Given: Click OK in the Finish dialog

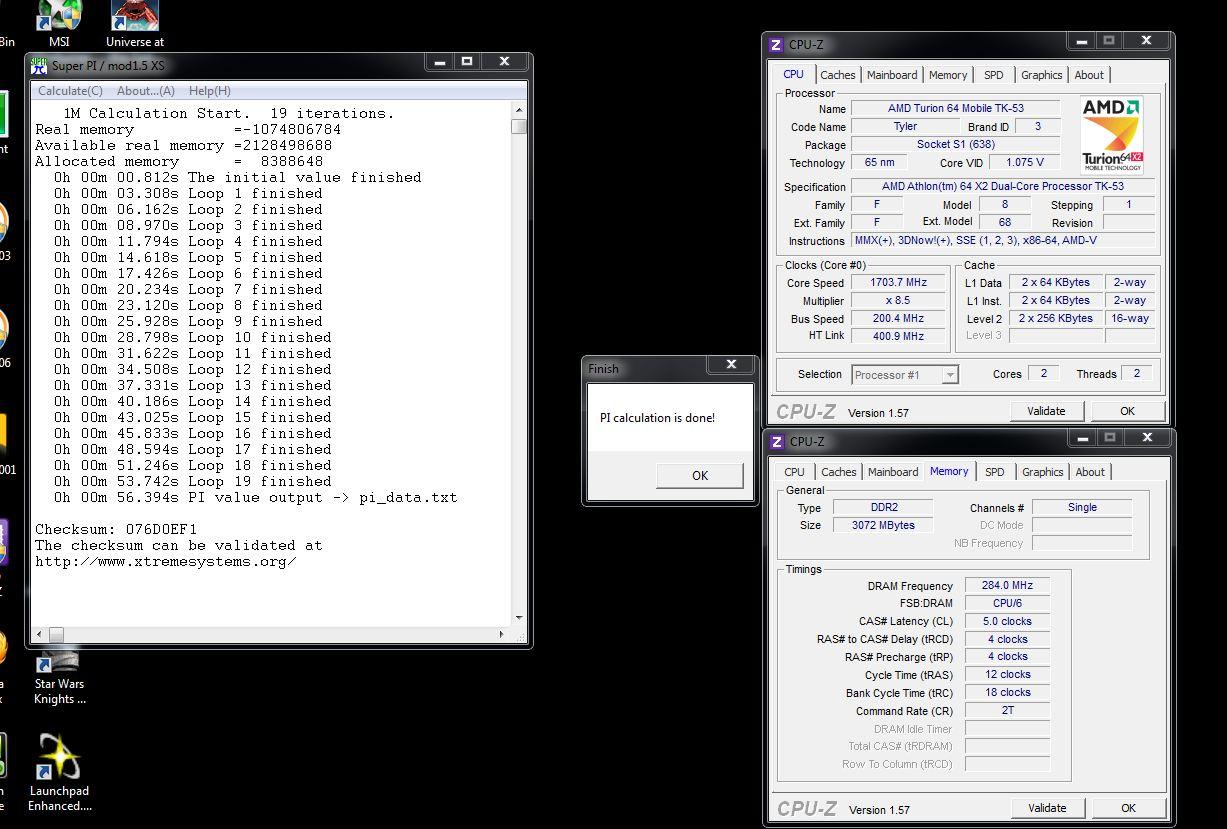Looking at the screenshot, I should click(x=700, y=476).
